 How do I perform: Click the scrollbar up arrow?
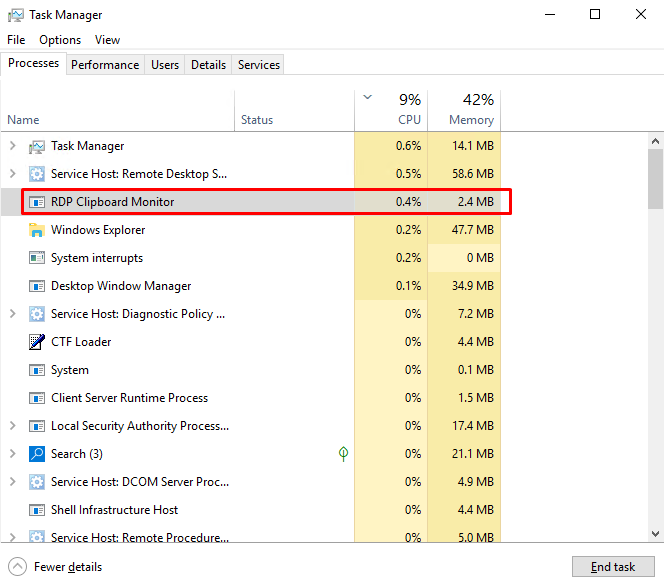pos(655,141)
